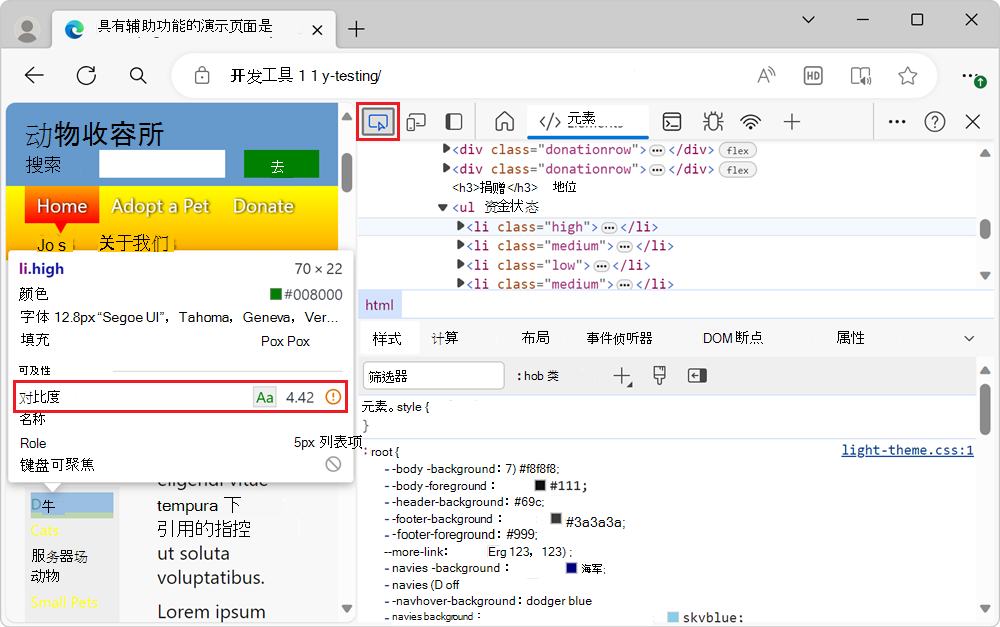This screenshot has height=627, width=1000.
Task: Open DevTools help question mark
Action: click(934, 121)
